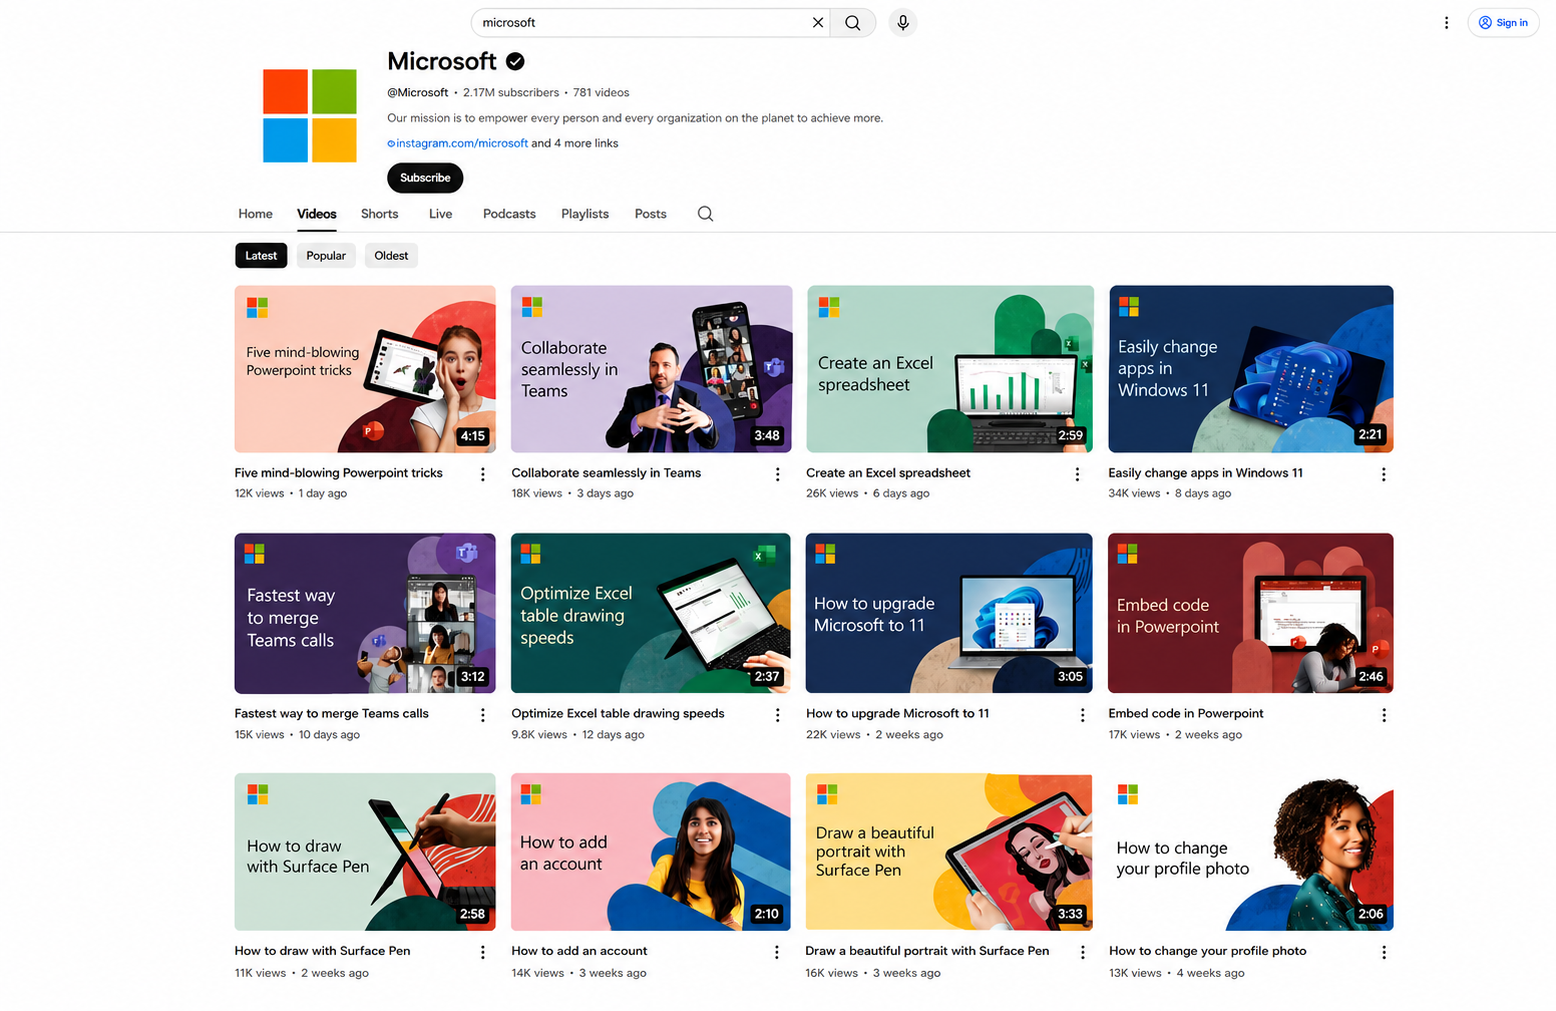Play the How to draw with Surface Pen thumbnail

[365, 852]
